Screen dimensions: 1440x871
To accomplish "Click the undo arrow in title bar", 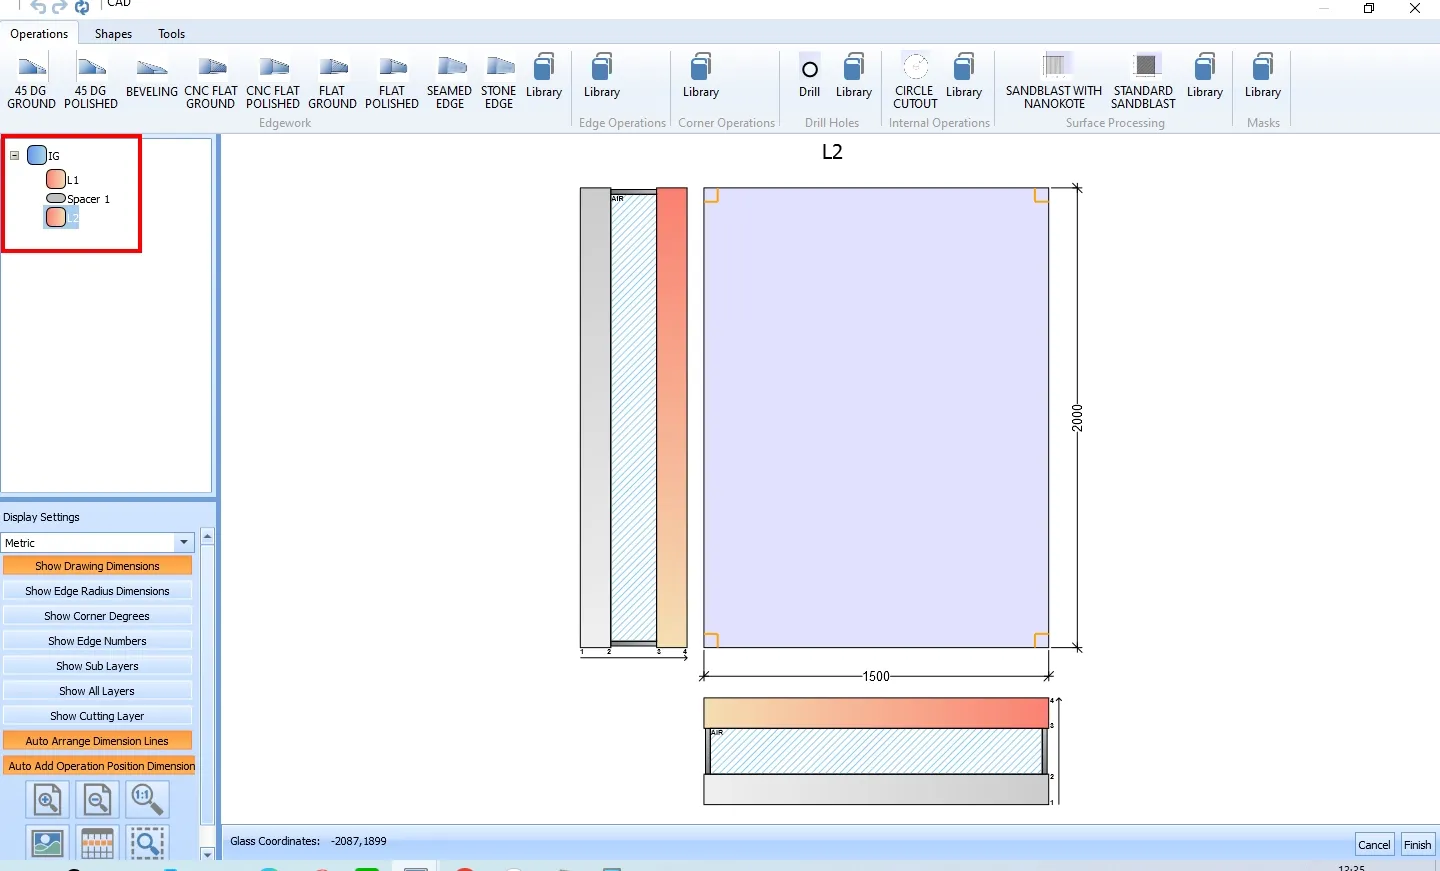I will pos(38,7).
